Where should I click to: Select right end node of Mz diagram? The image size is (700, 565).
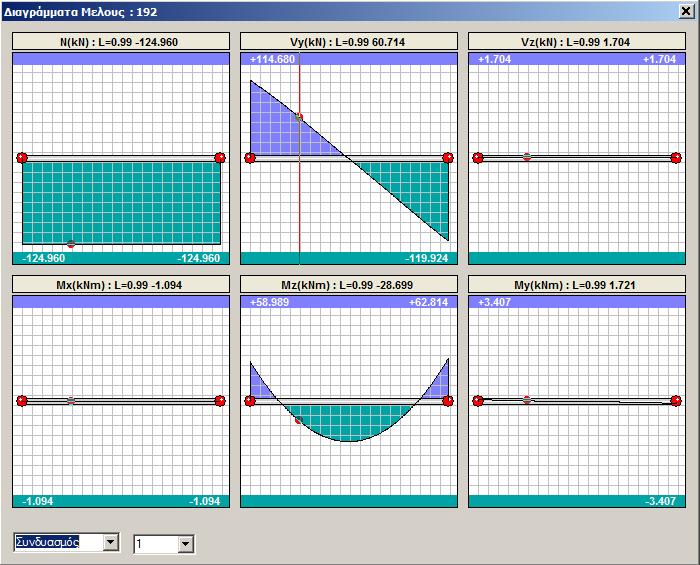(x=448, y=401)
